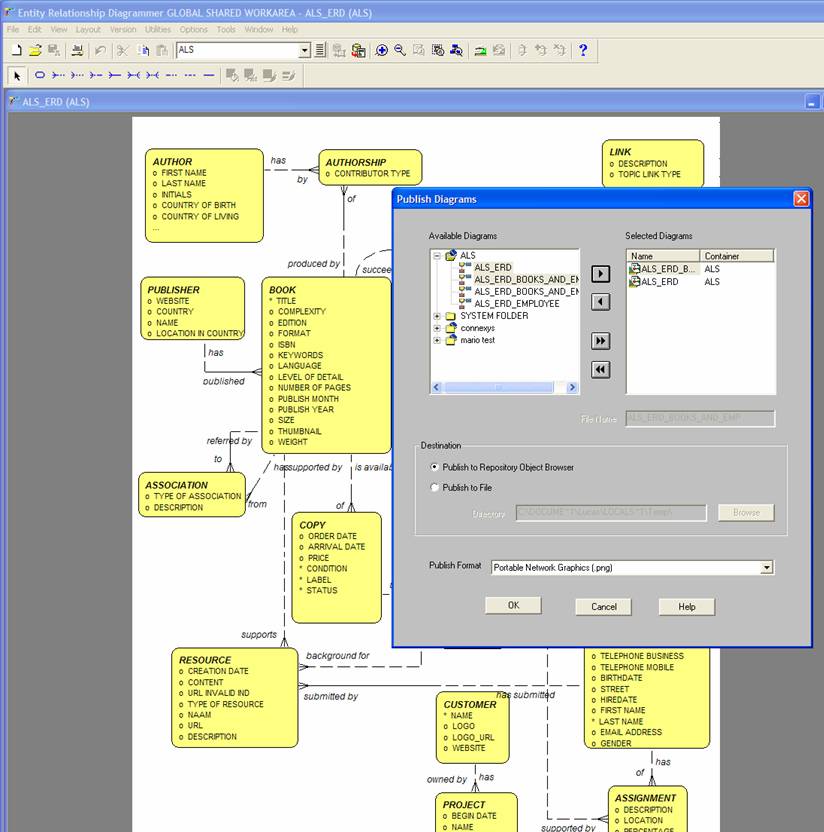Expand the SYSTEM FOLDER tree node

pos(437,316)
